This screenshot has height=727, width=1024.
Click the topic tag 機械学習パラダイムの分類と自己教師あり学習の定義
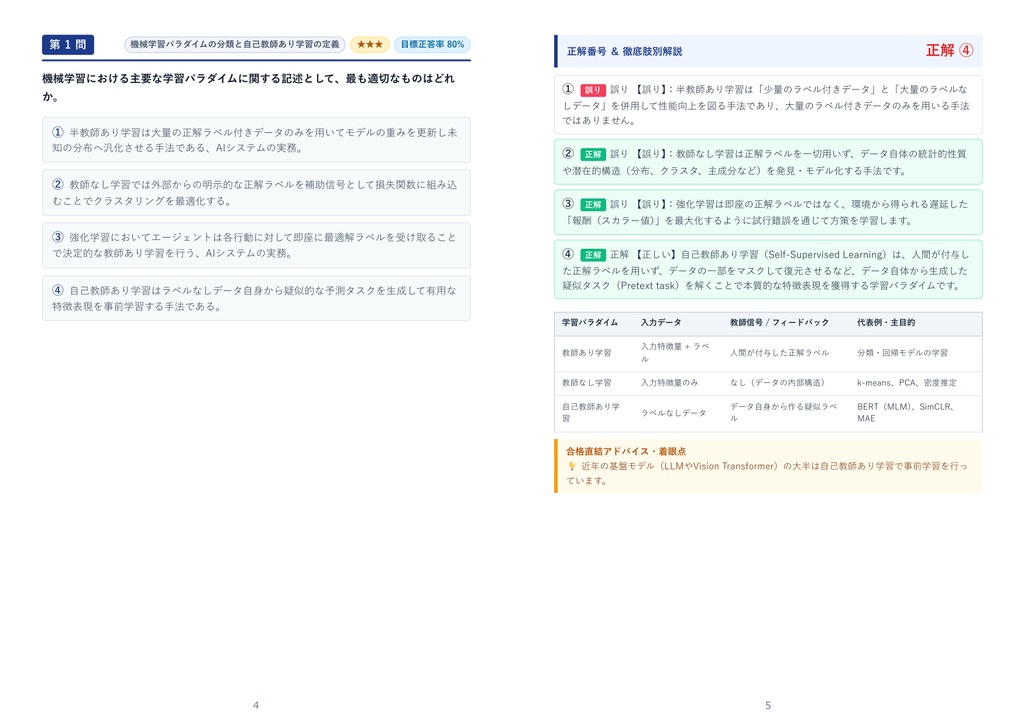[234, 44]
